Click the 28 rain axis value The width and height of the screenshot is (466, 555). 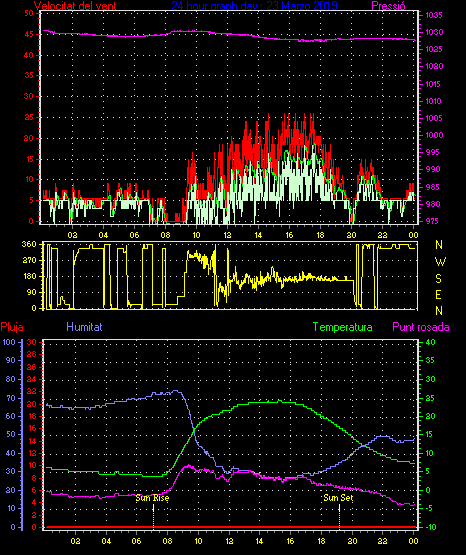tap(32, 354)
